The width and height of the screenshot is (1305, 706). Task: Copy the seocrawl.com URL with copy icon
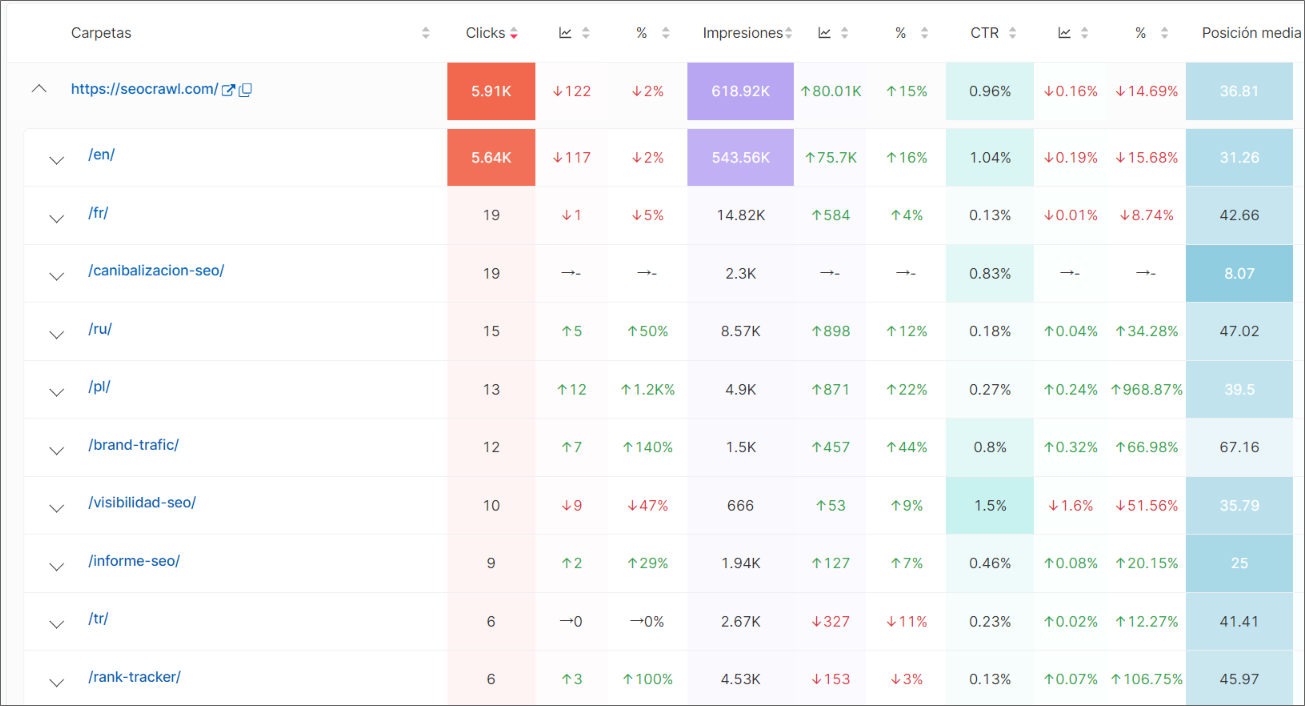[245, 90]
